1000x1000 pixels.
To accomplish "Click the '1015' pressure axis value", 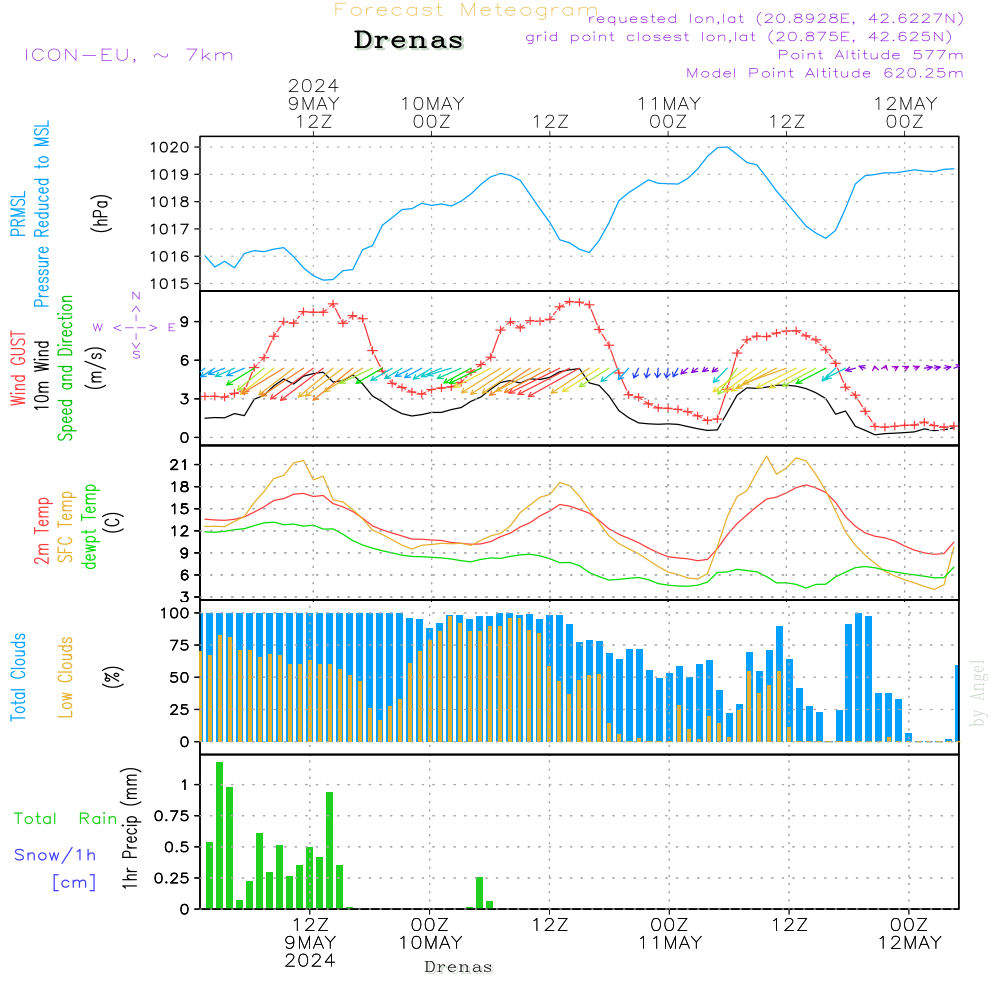I will pyautogui.click(x=170, y=284).
